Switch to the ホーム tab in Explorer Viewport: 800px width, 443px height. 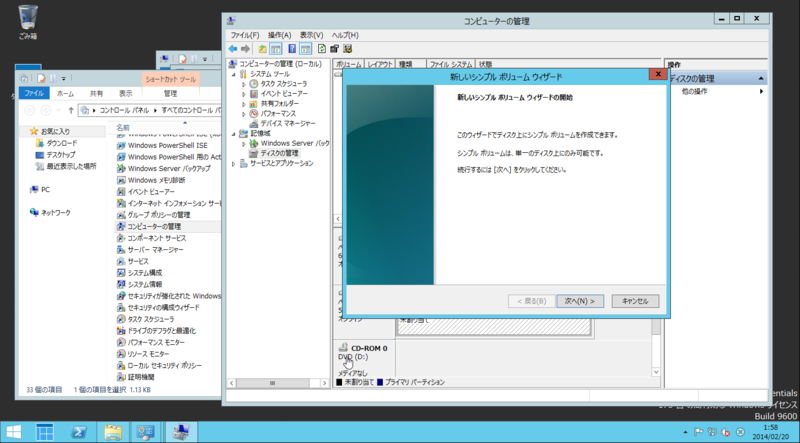[x=65, y=93]
